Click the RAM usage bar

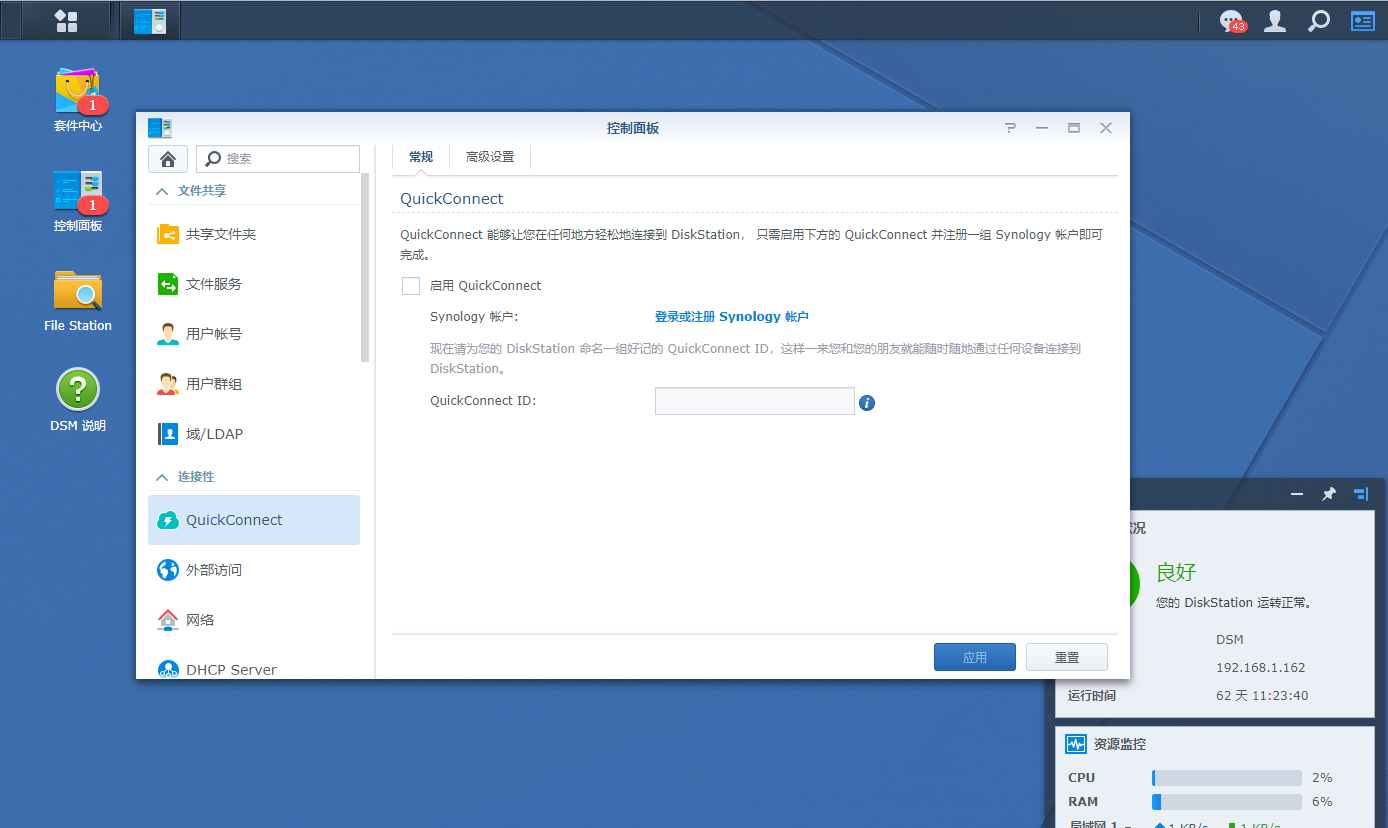click(1227, 802)
